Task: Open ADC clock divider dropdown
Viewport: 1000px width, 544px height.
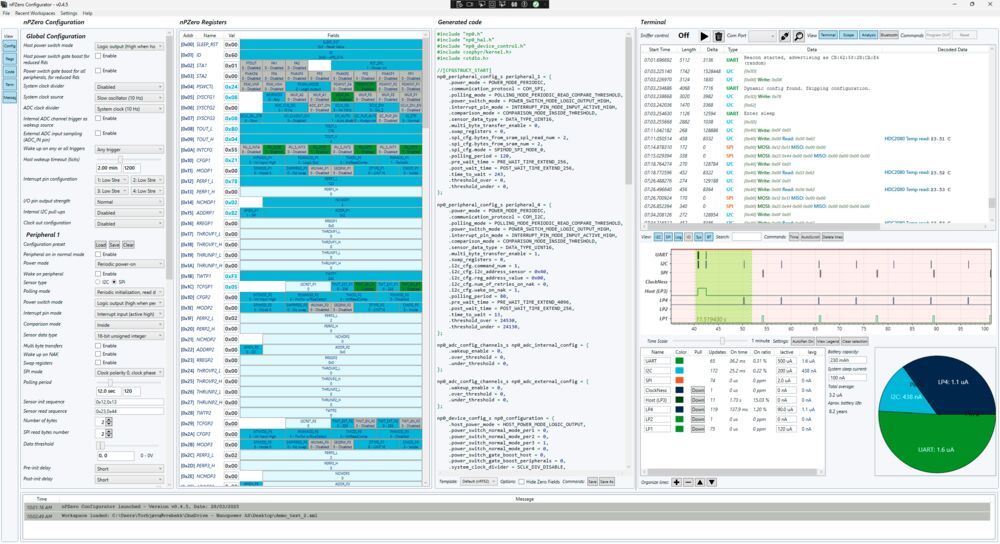Action: 129,109
